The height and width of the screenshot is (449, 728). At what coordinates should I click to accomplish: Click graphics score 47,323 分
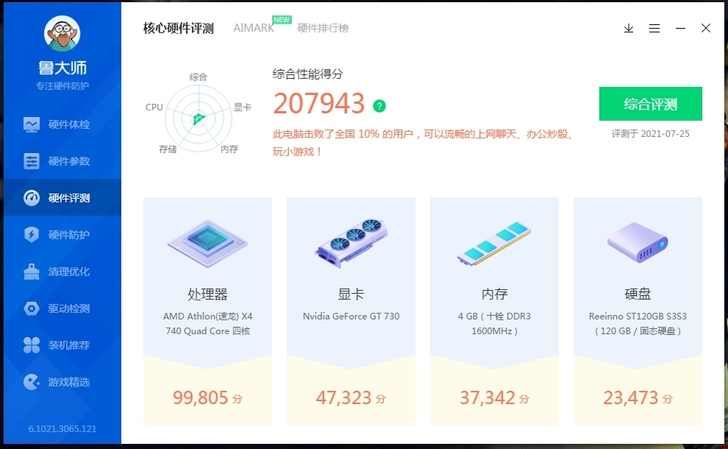pos(351,398)
